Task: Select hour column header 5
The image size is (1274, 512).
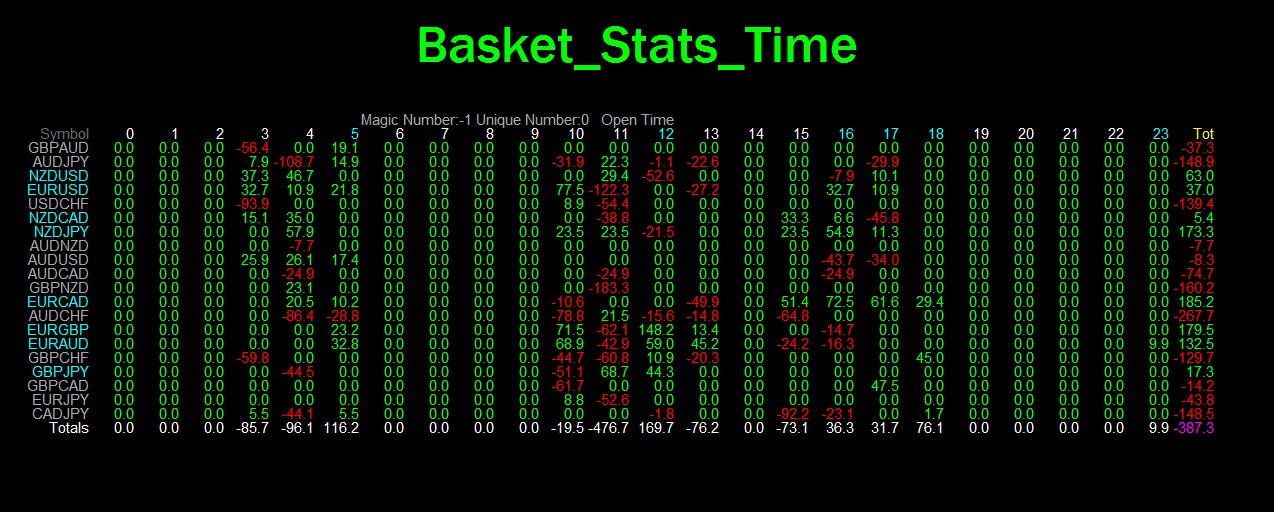Action: click(355, 134)
